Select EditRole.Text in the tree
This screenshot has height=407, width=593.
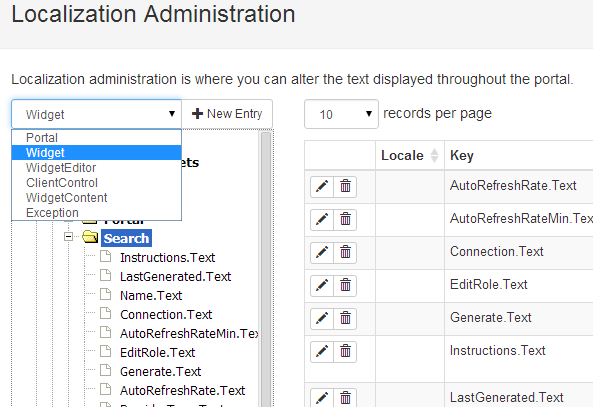tap(157, 353)
